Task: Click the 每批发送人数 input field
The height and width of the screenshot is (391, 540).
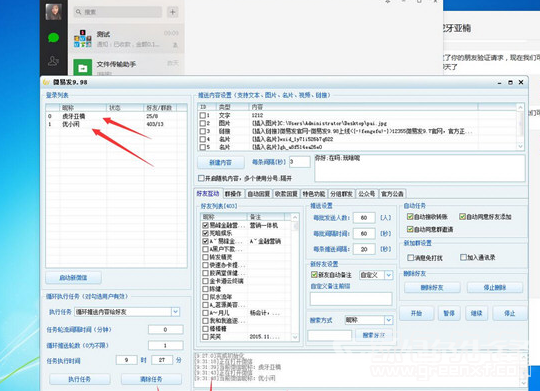Action: pyautogui.click(x=364, y=218)
